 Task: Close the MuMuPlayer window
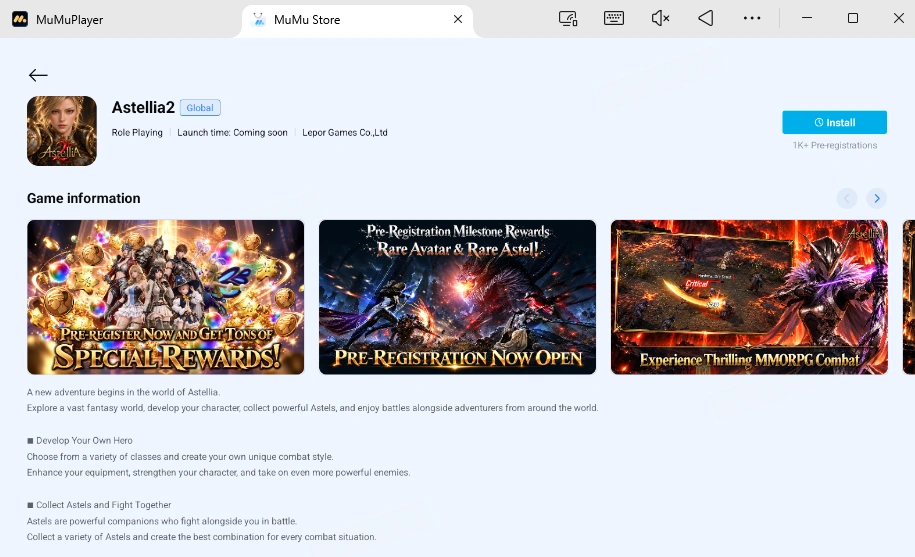(899, 18)
